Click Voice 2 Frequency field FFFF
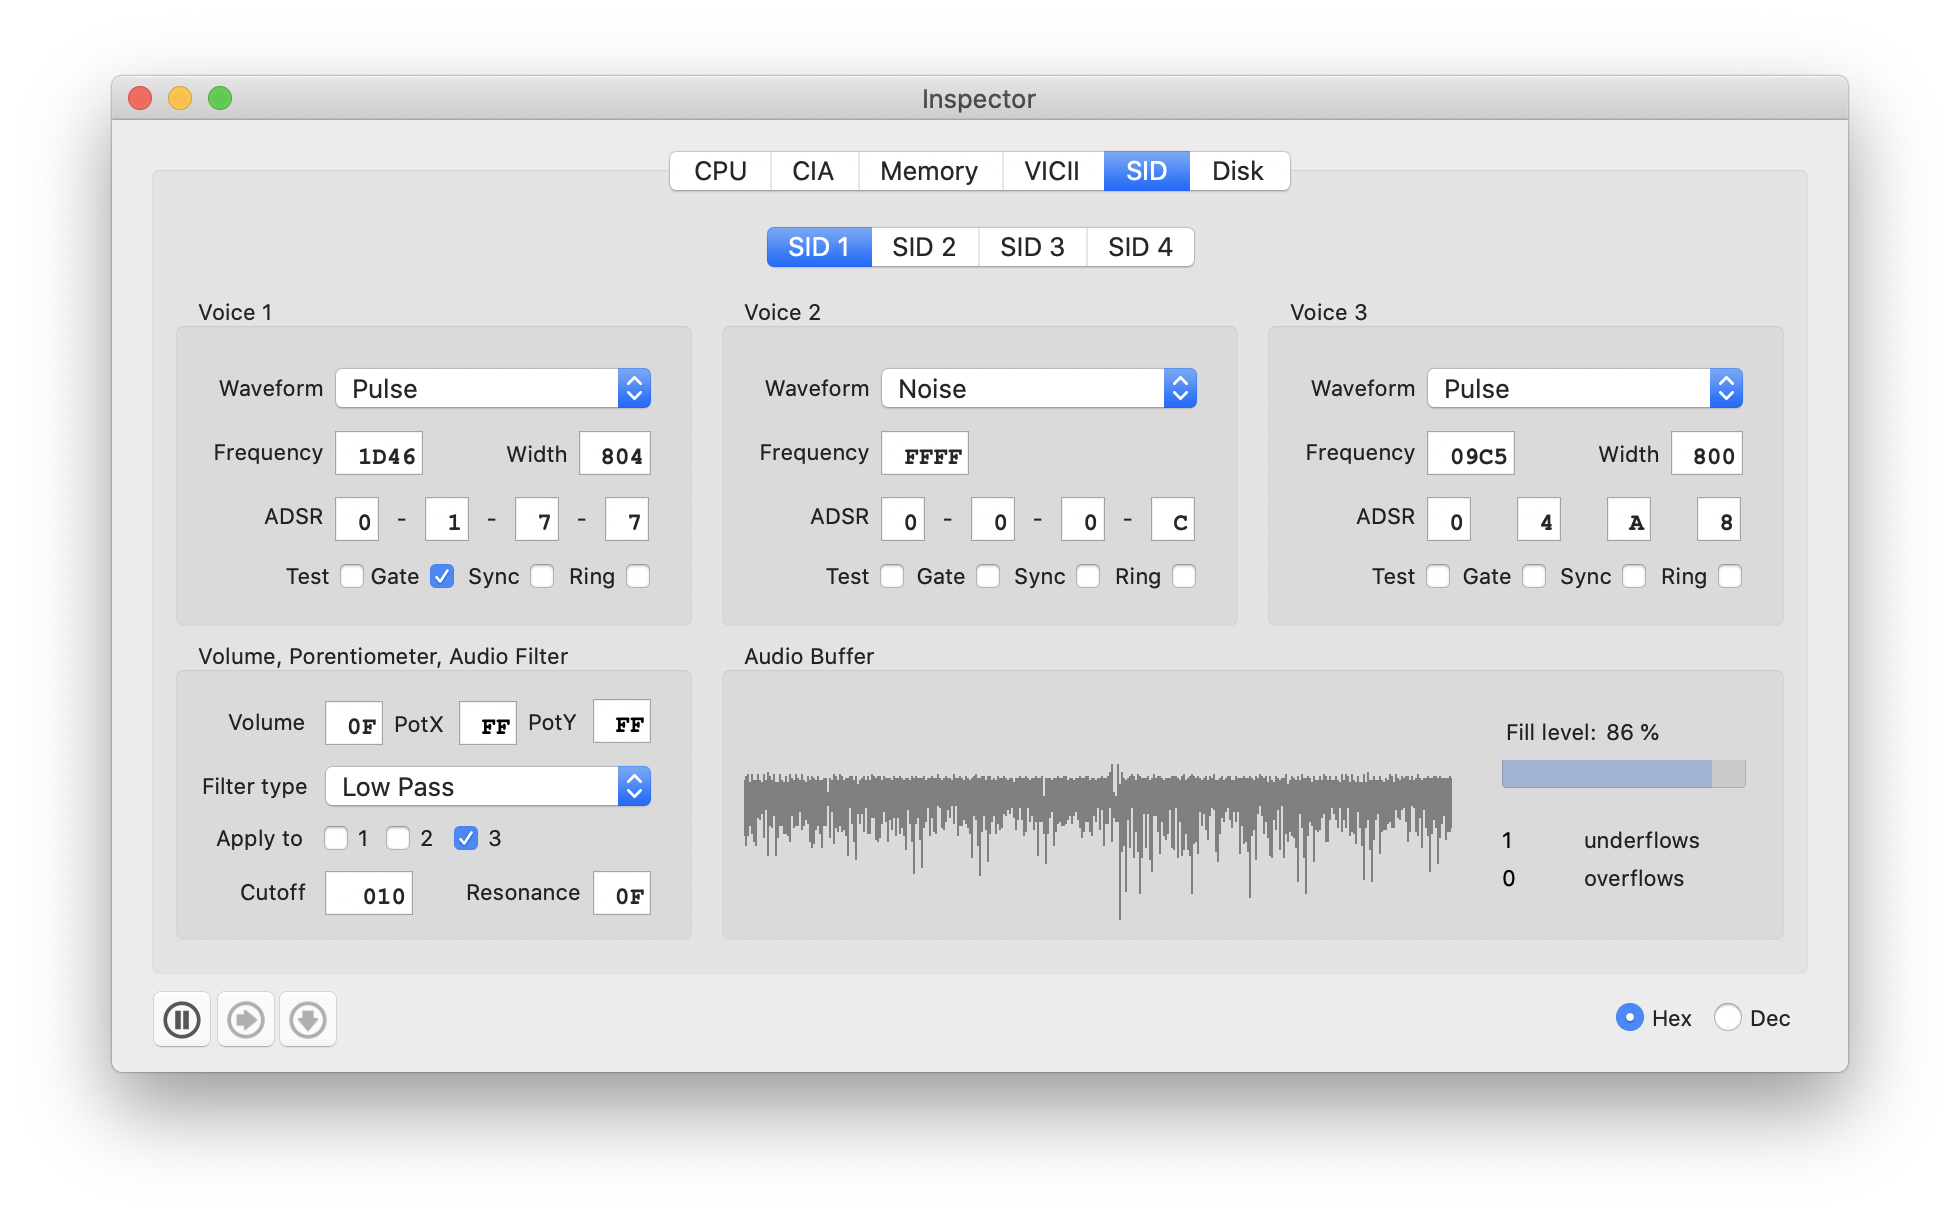The image size is (1960, 1220). (x=925, y=454)
